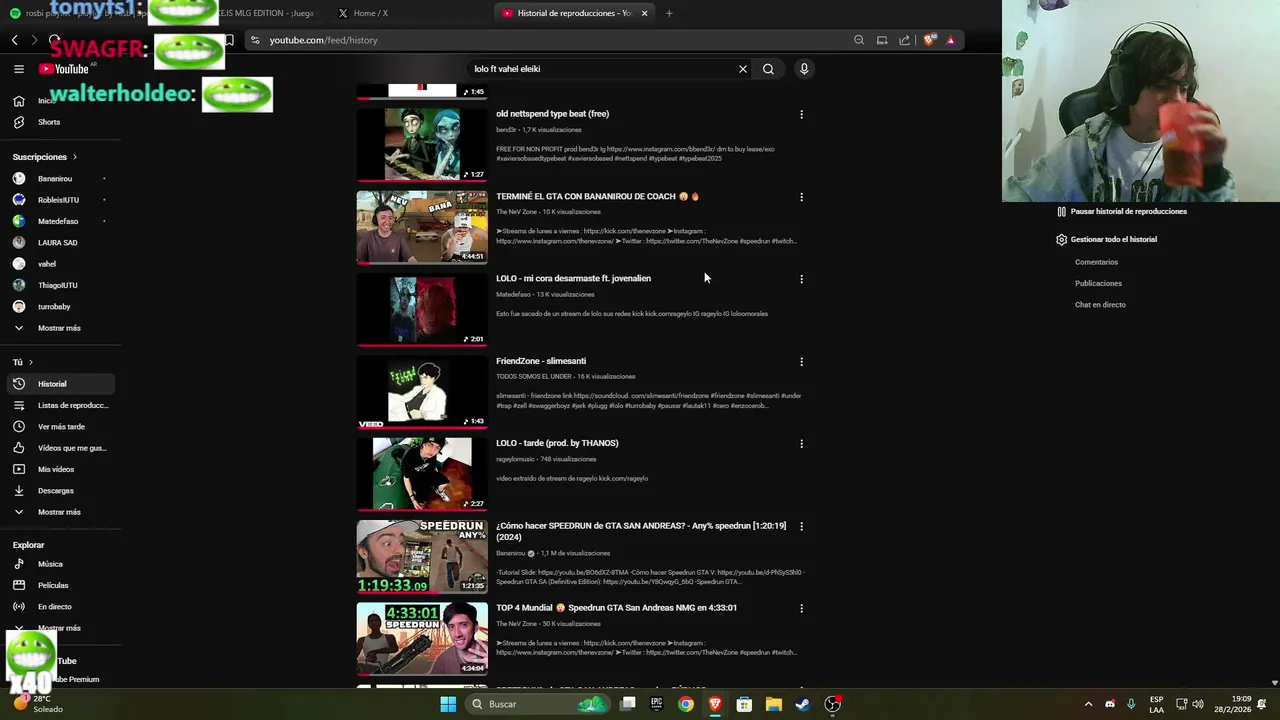Open the YouTube hamburger guide menu

18,69
